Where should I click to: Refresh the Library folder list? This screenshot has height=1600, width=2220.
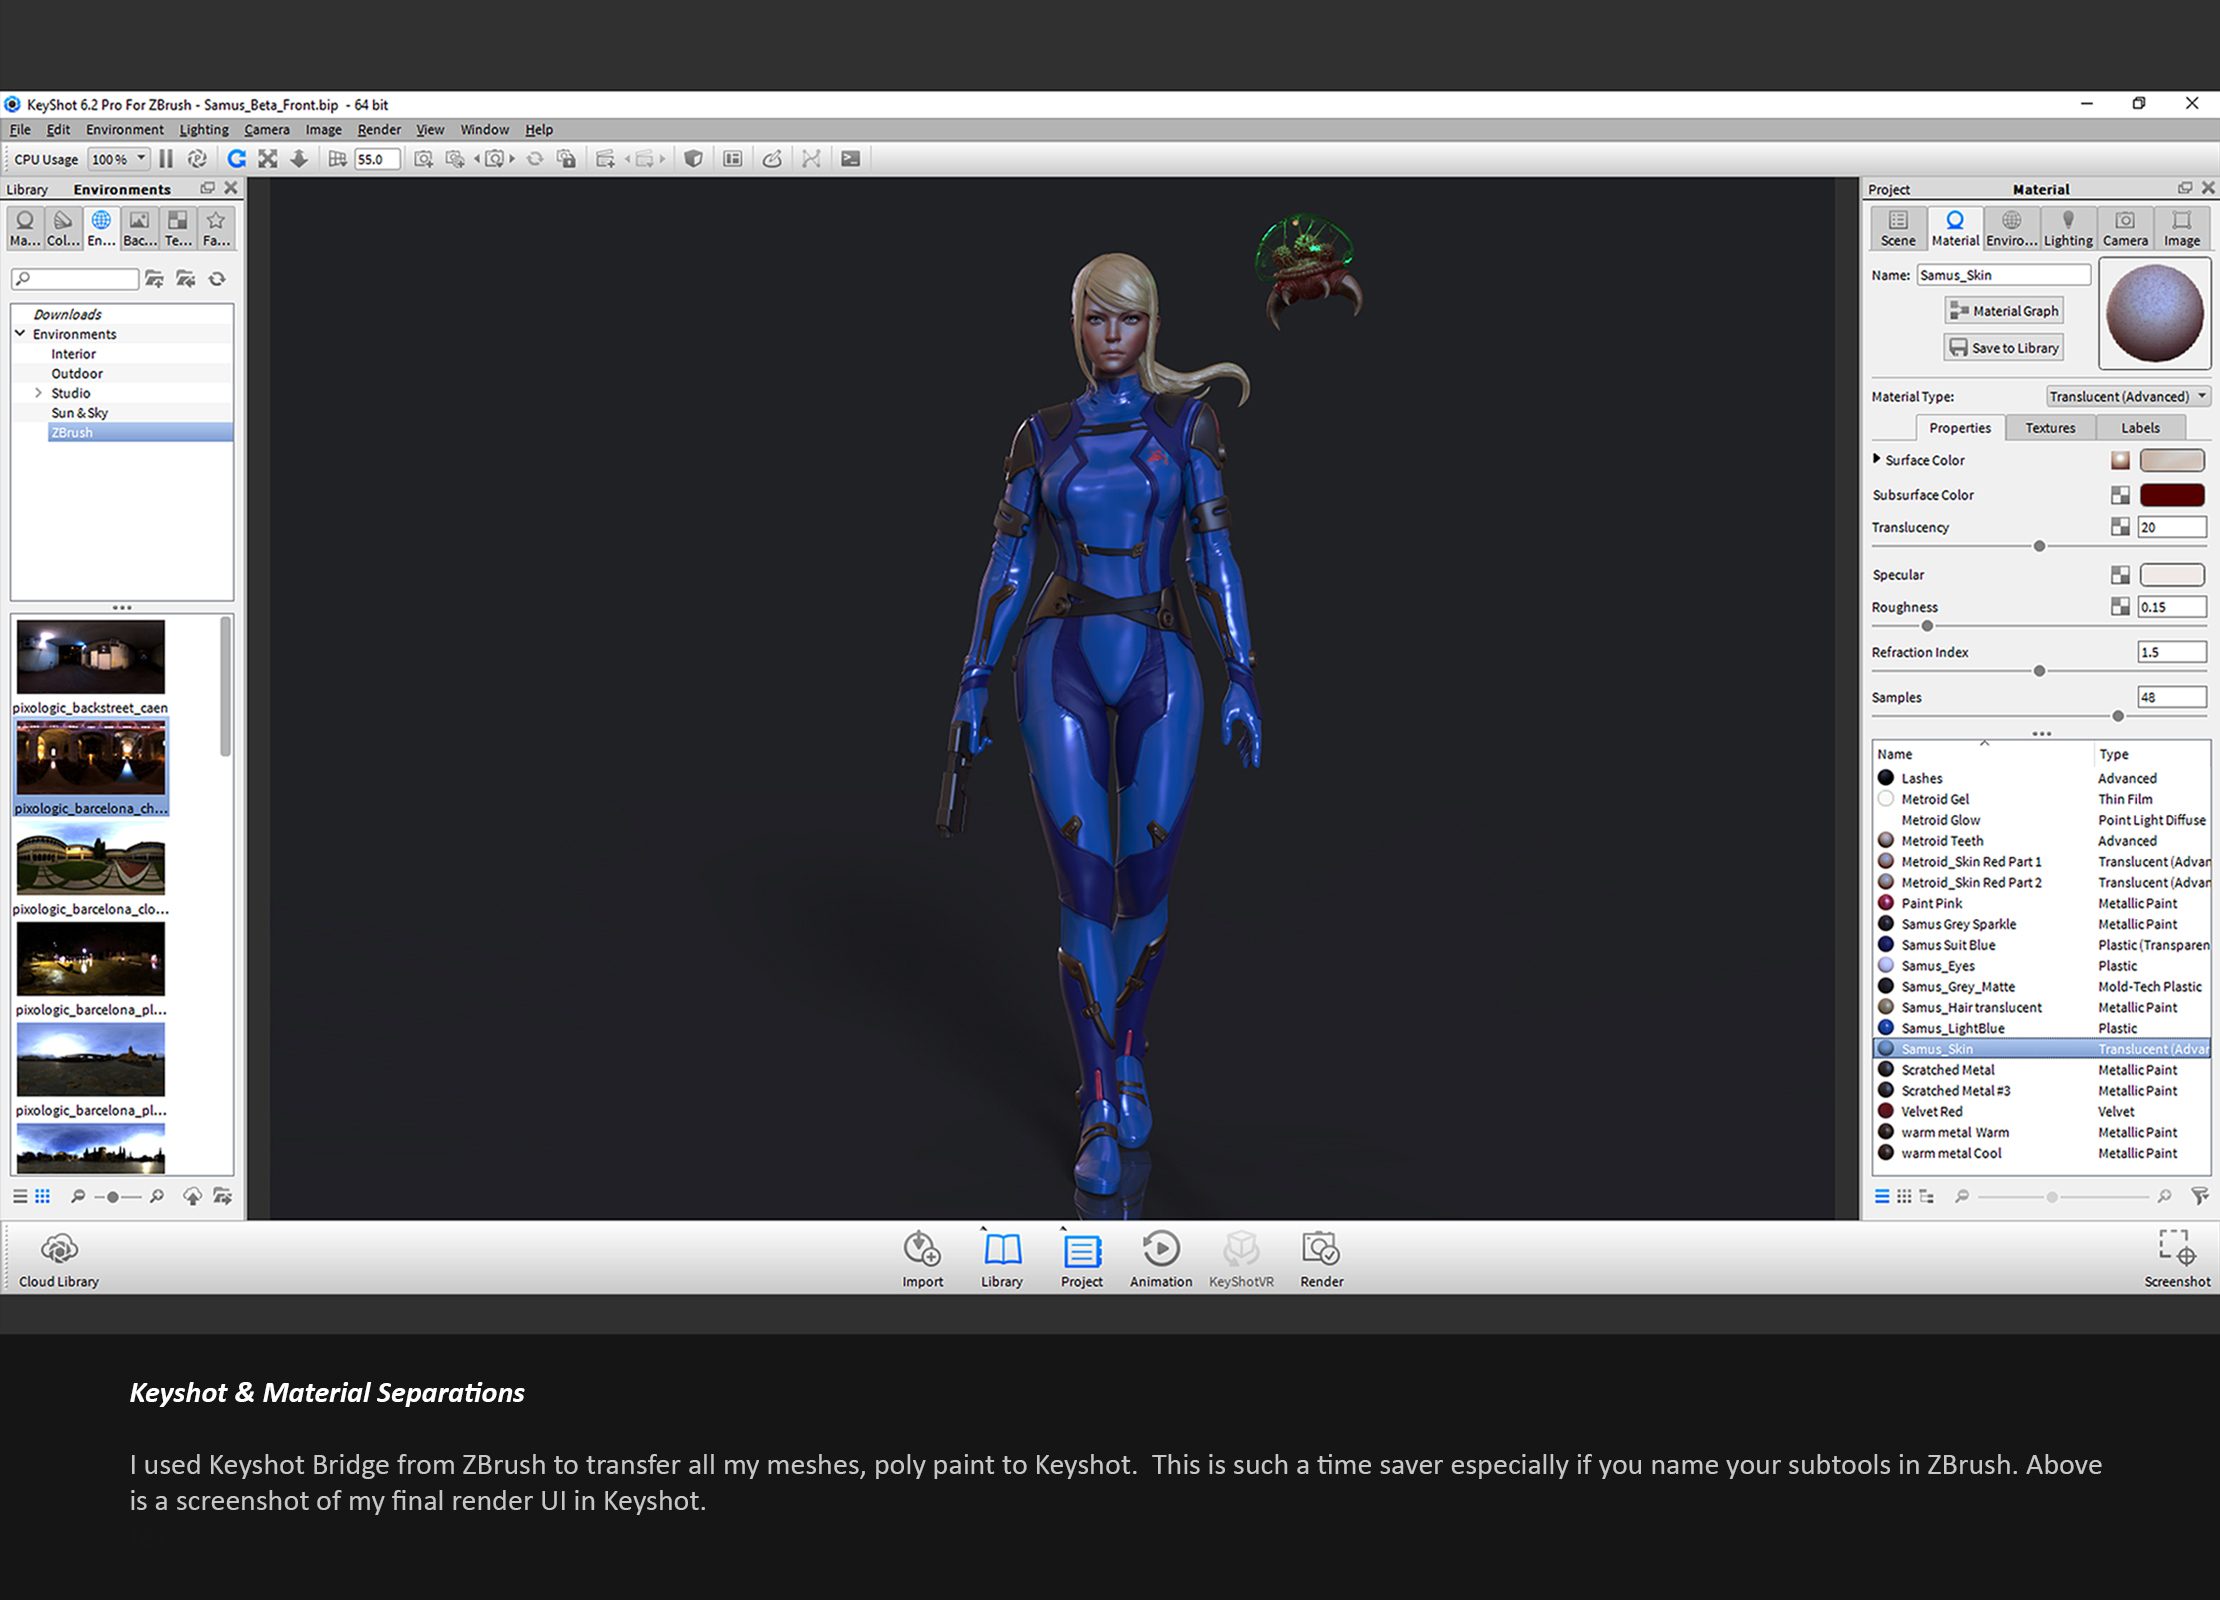point(217,279)
